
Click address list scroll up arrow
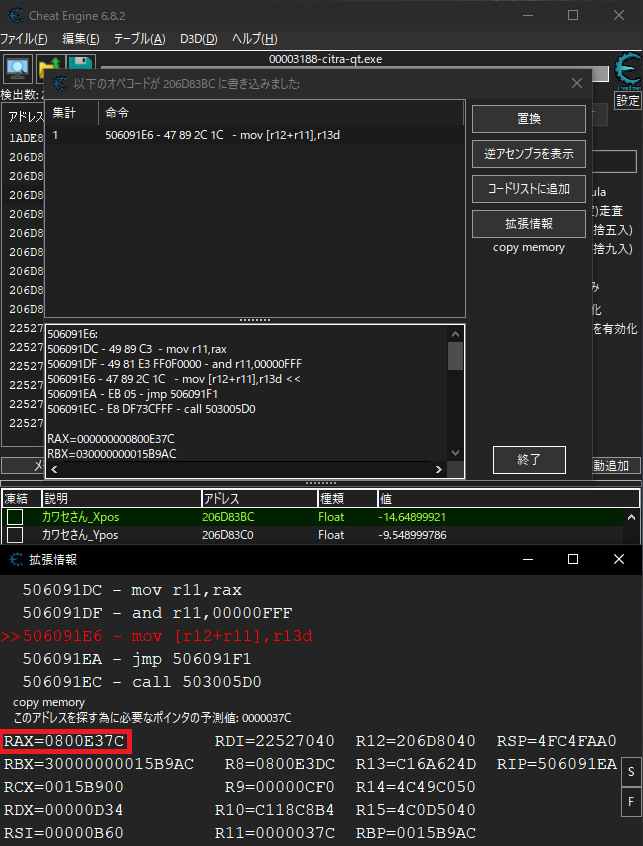pos(631,517)
